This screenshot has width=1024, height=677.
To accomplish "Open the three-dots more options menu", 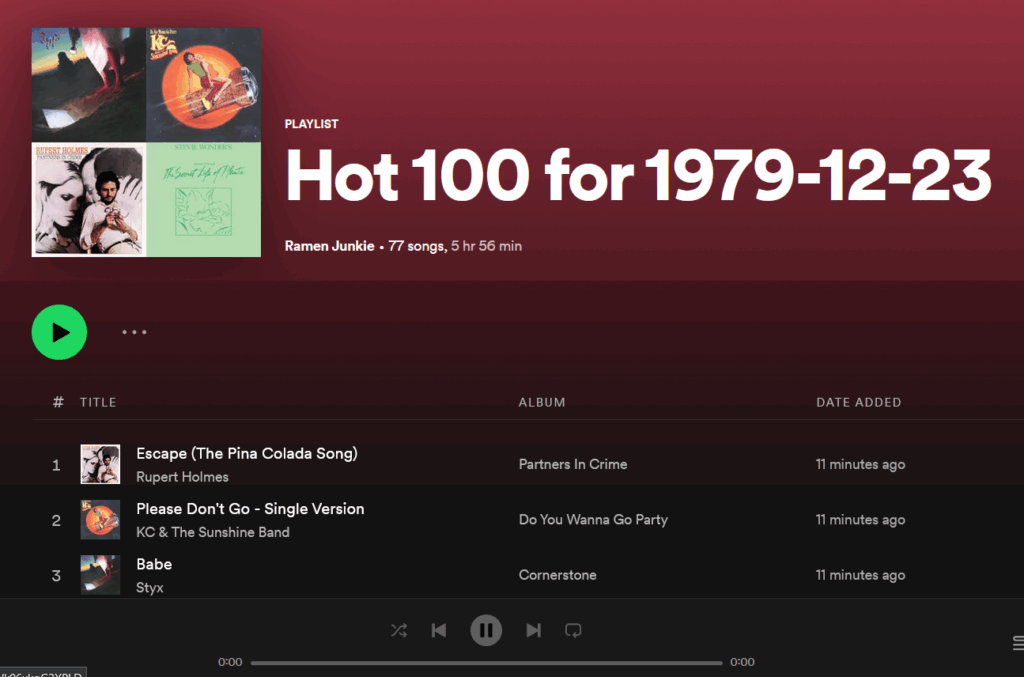I will [135, 332].
